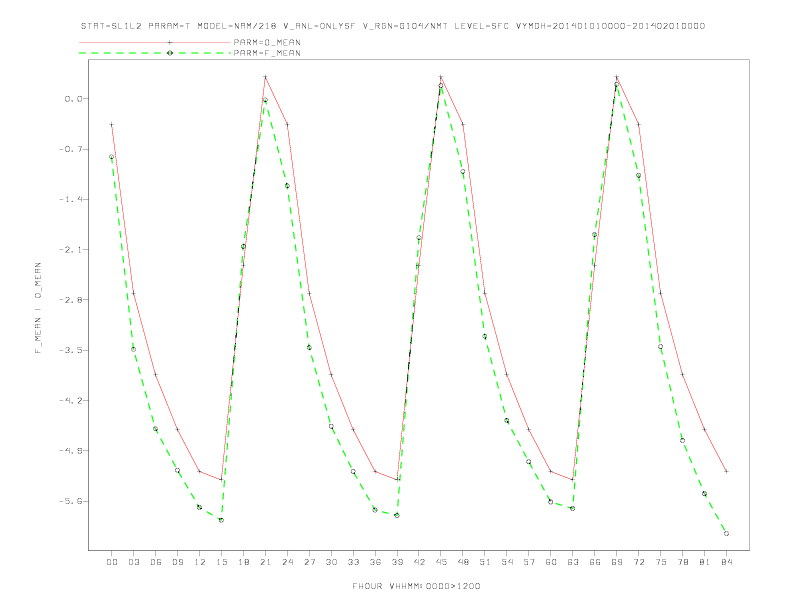Click the x-axis tick label 00
This screenshot has width=792, height=612.
pyautogui.click(x=112, y=562)
